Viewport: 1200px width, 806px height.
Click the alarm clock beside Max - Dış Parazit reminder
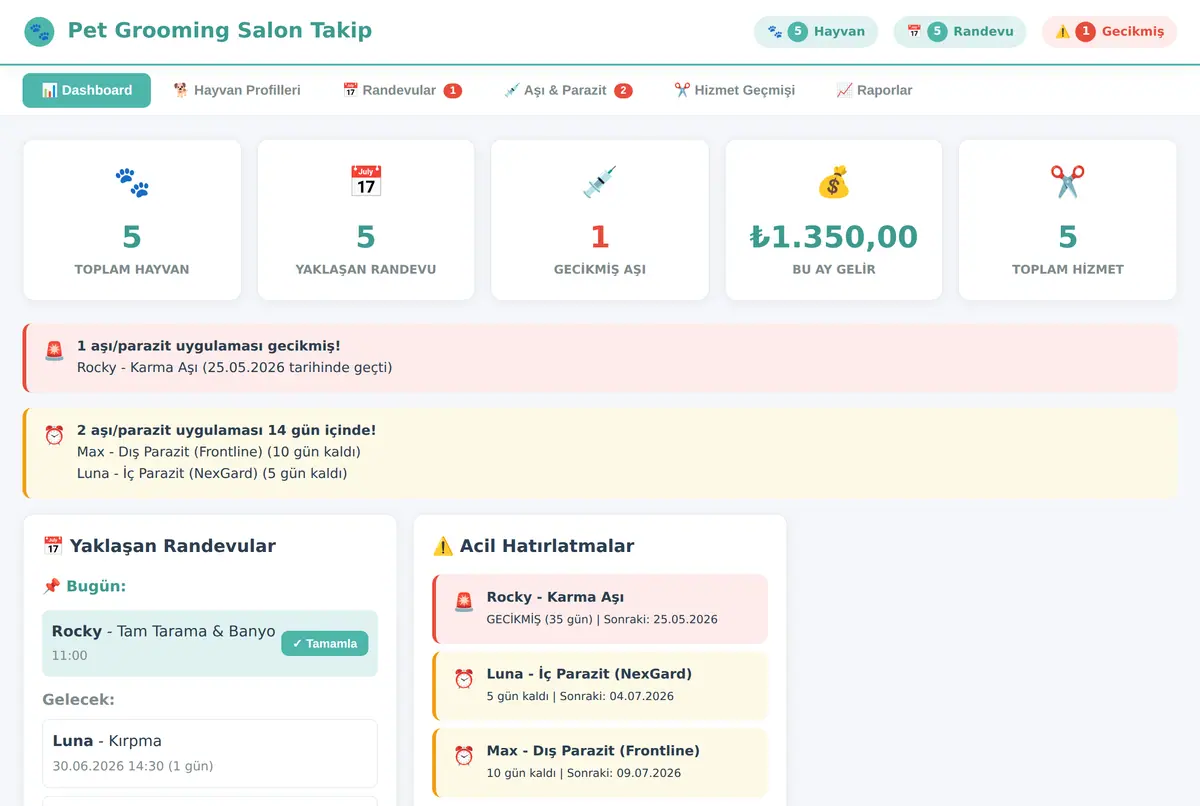464,756
